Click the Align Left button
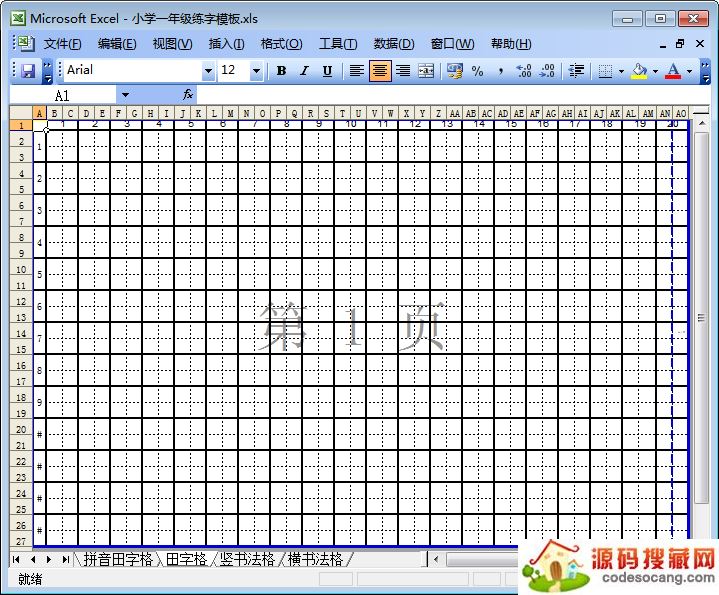 [x=356, y=71]
